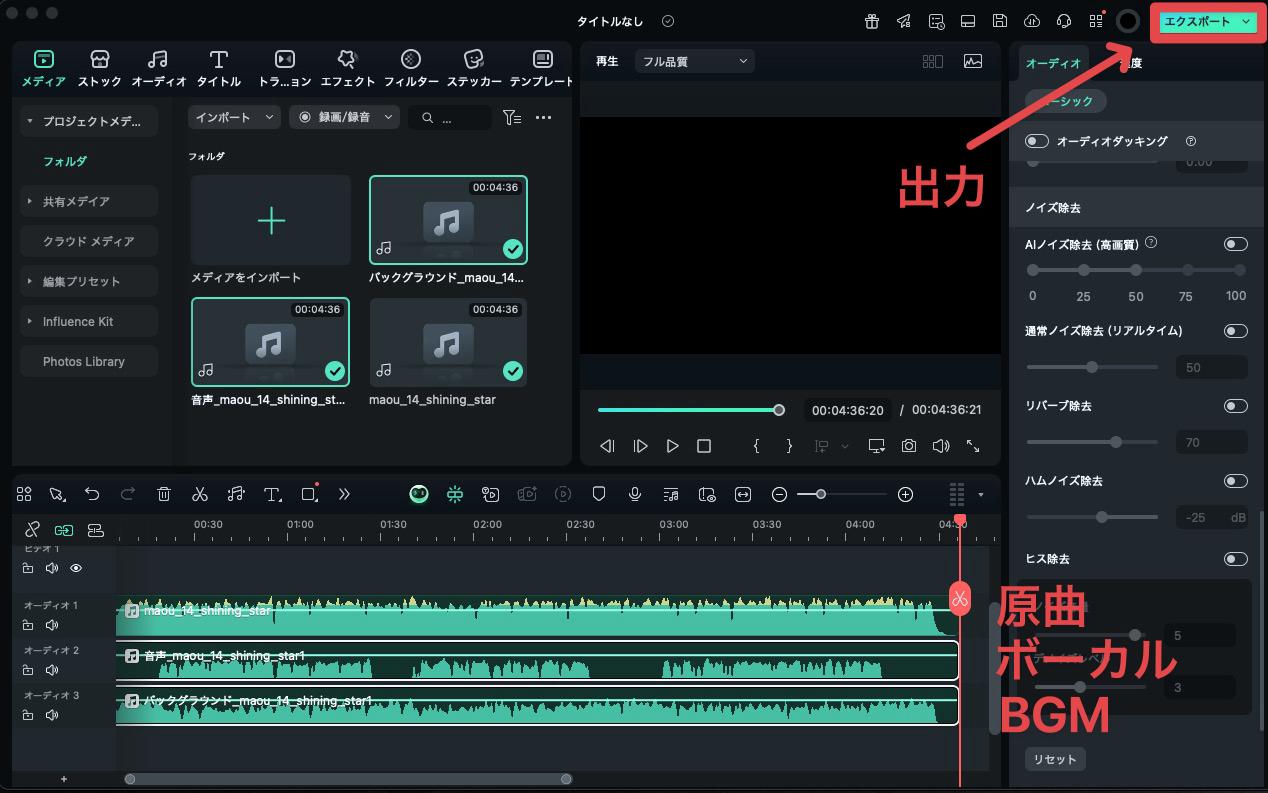Open the Effects panel icon
Screen dimensions: 1268x793
(x=347, y=67)
